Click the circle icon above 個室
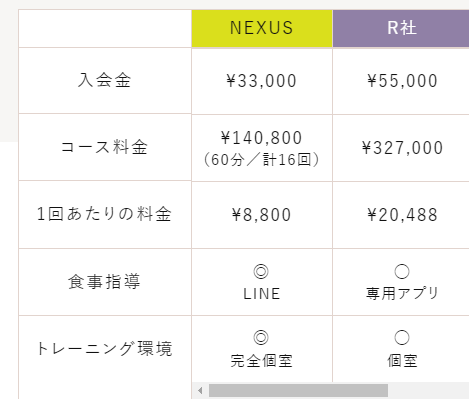The height and width of the screenshot is (399, 469). [x=402, y=337]
